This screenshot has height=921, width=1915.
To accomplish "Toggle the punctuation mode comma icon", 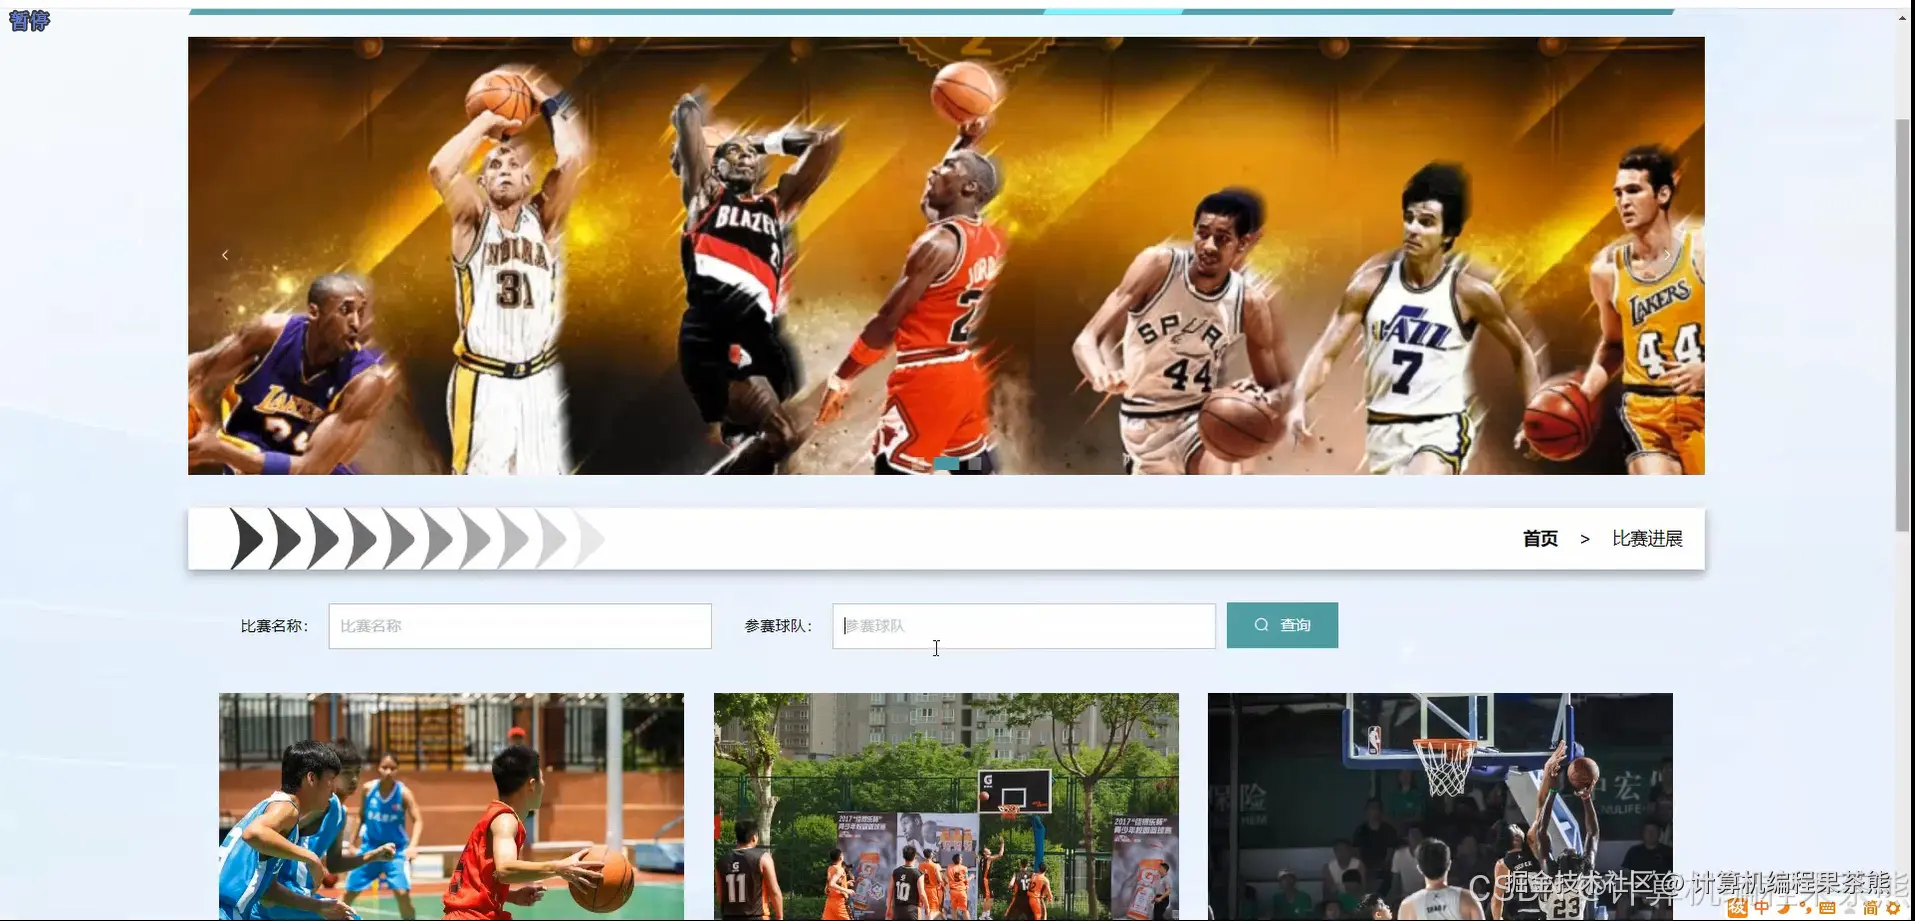I will [1805, 908].
